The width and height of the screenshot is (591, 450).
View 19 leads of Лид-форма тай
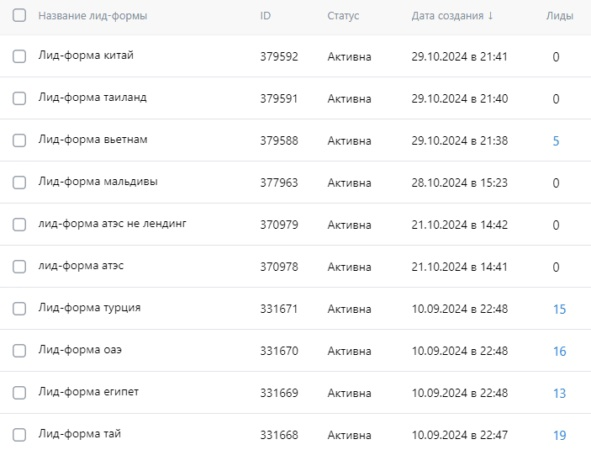(560, 435)
